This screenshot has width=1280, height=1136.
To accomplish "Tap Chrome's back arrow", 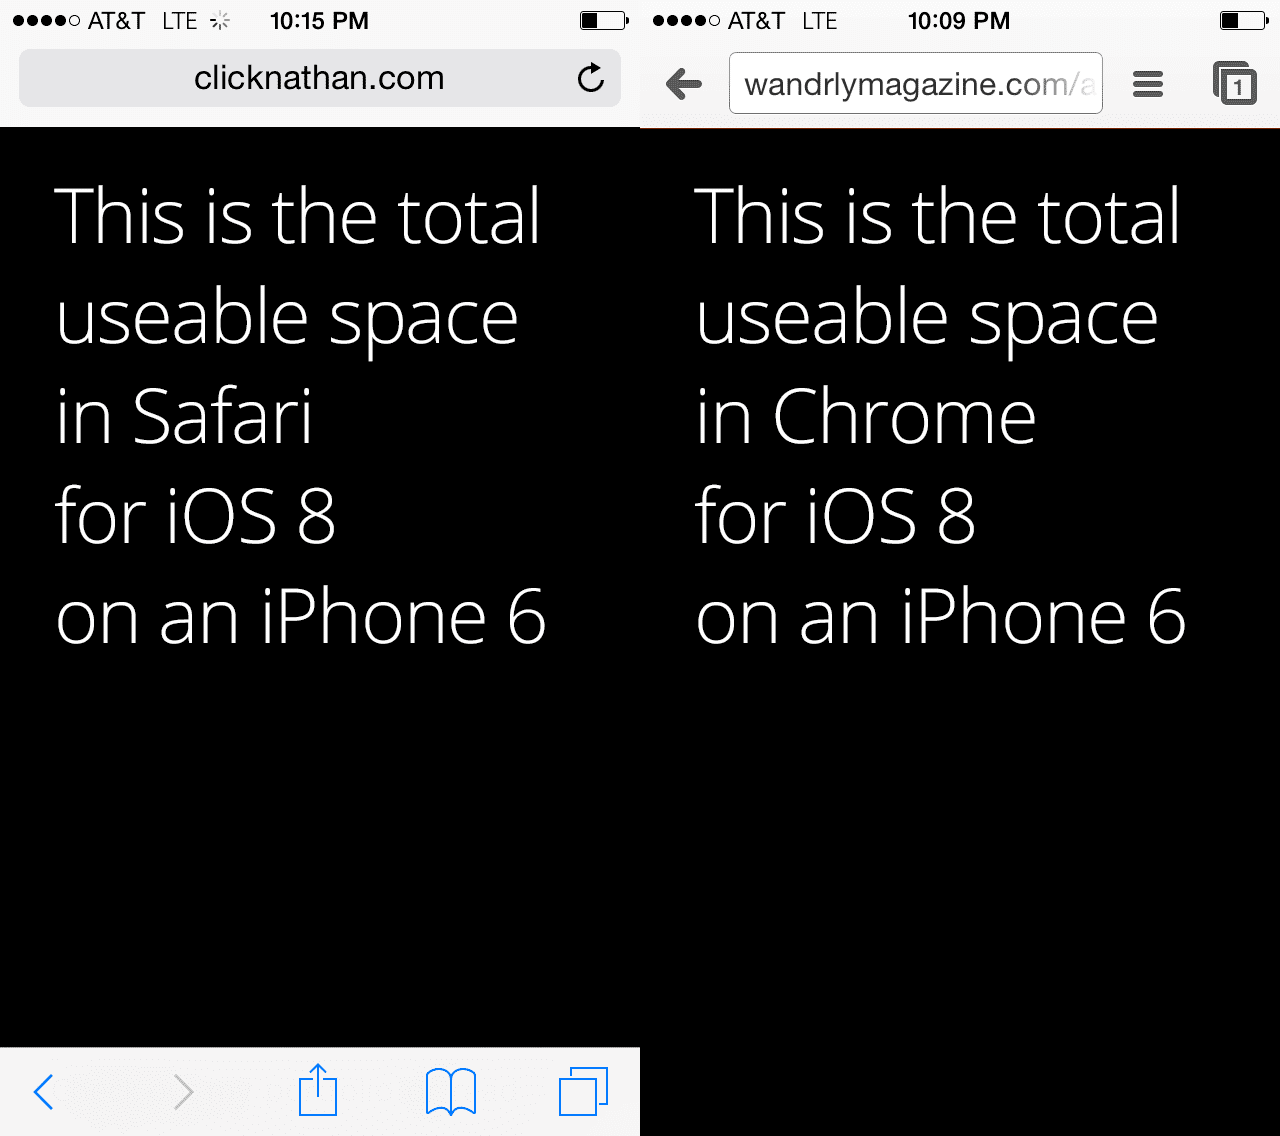I will click(684, 84).
